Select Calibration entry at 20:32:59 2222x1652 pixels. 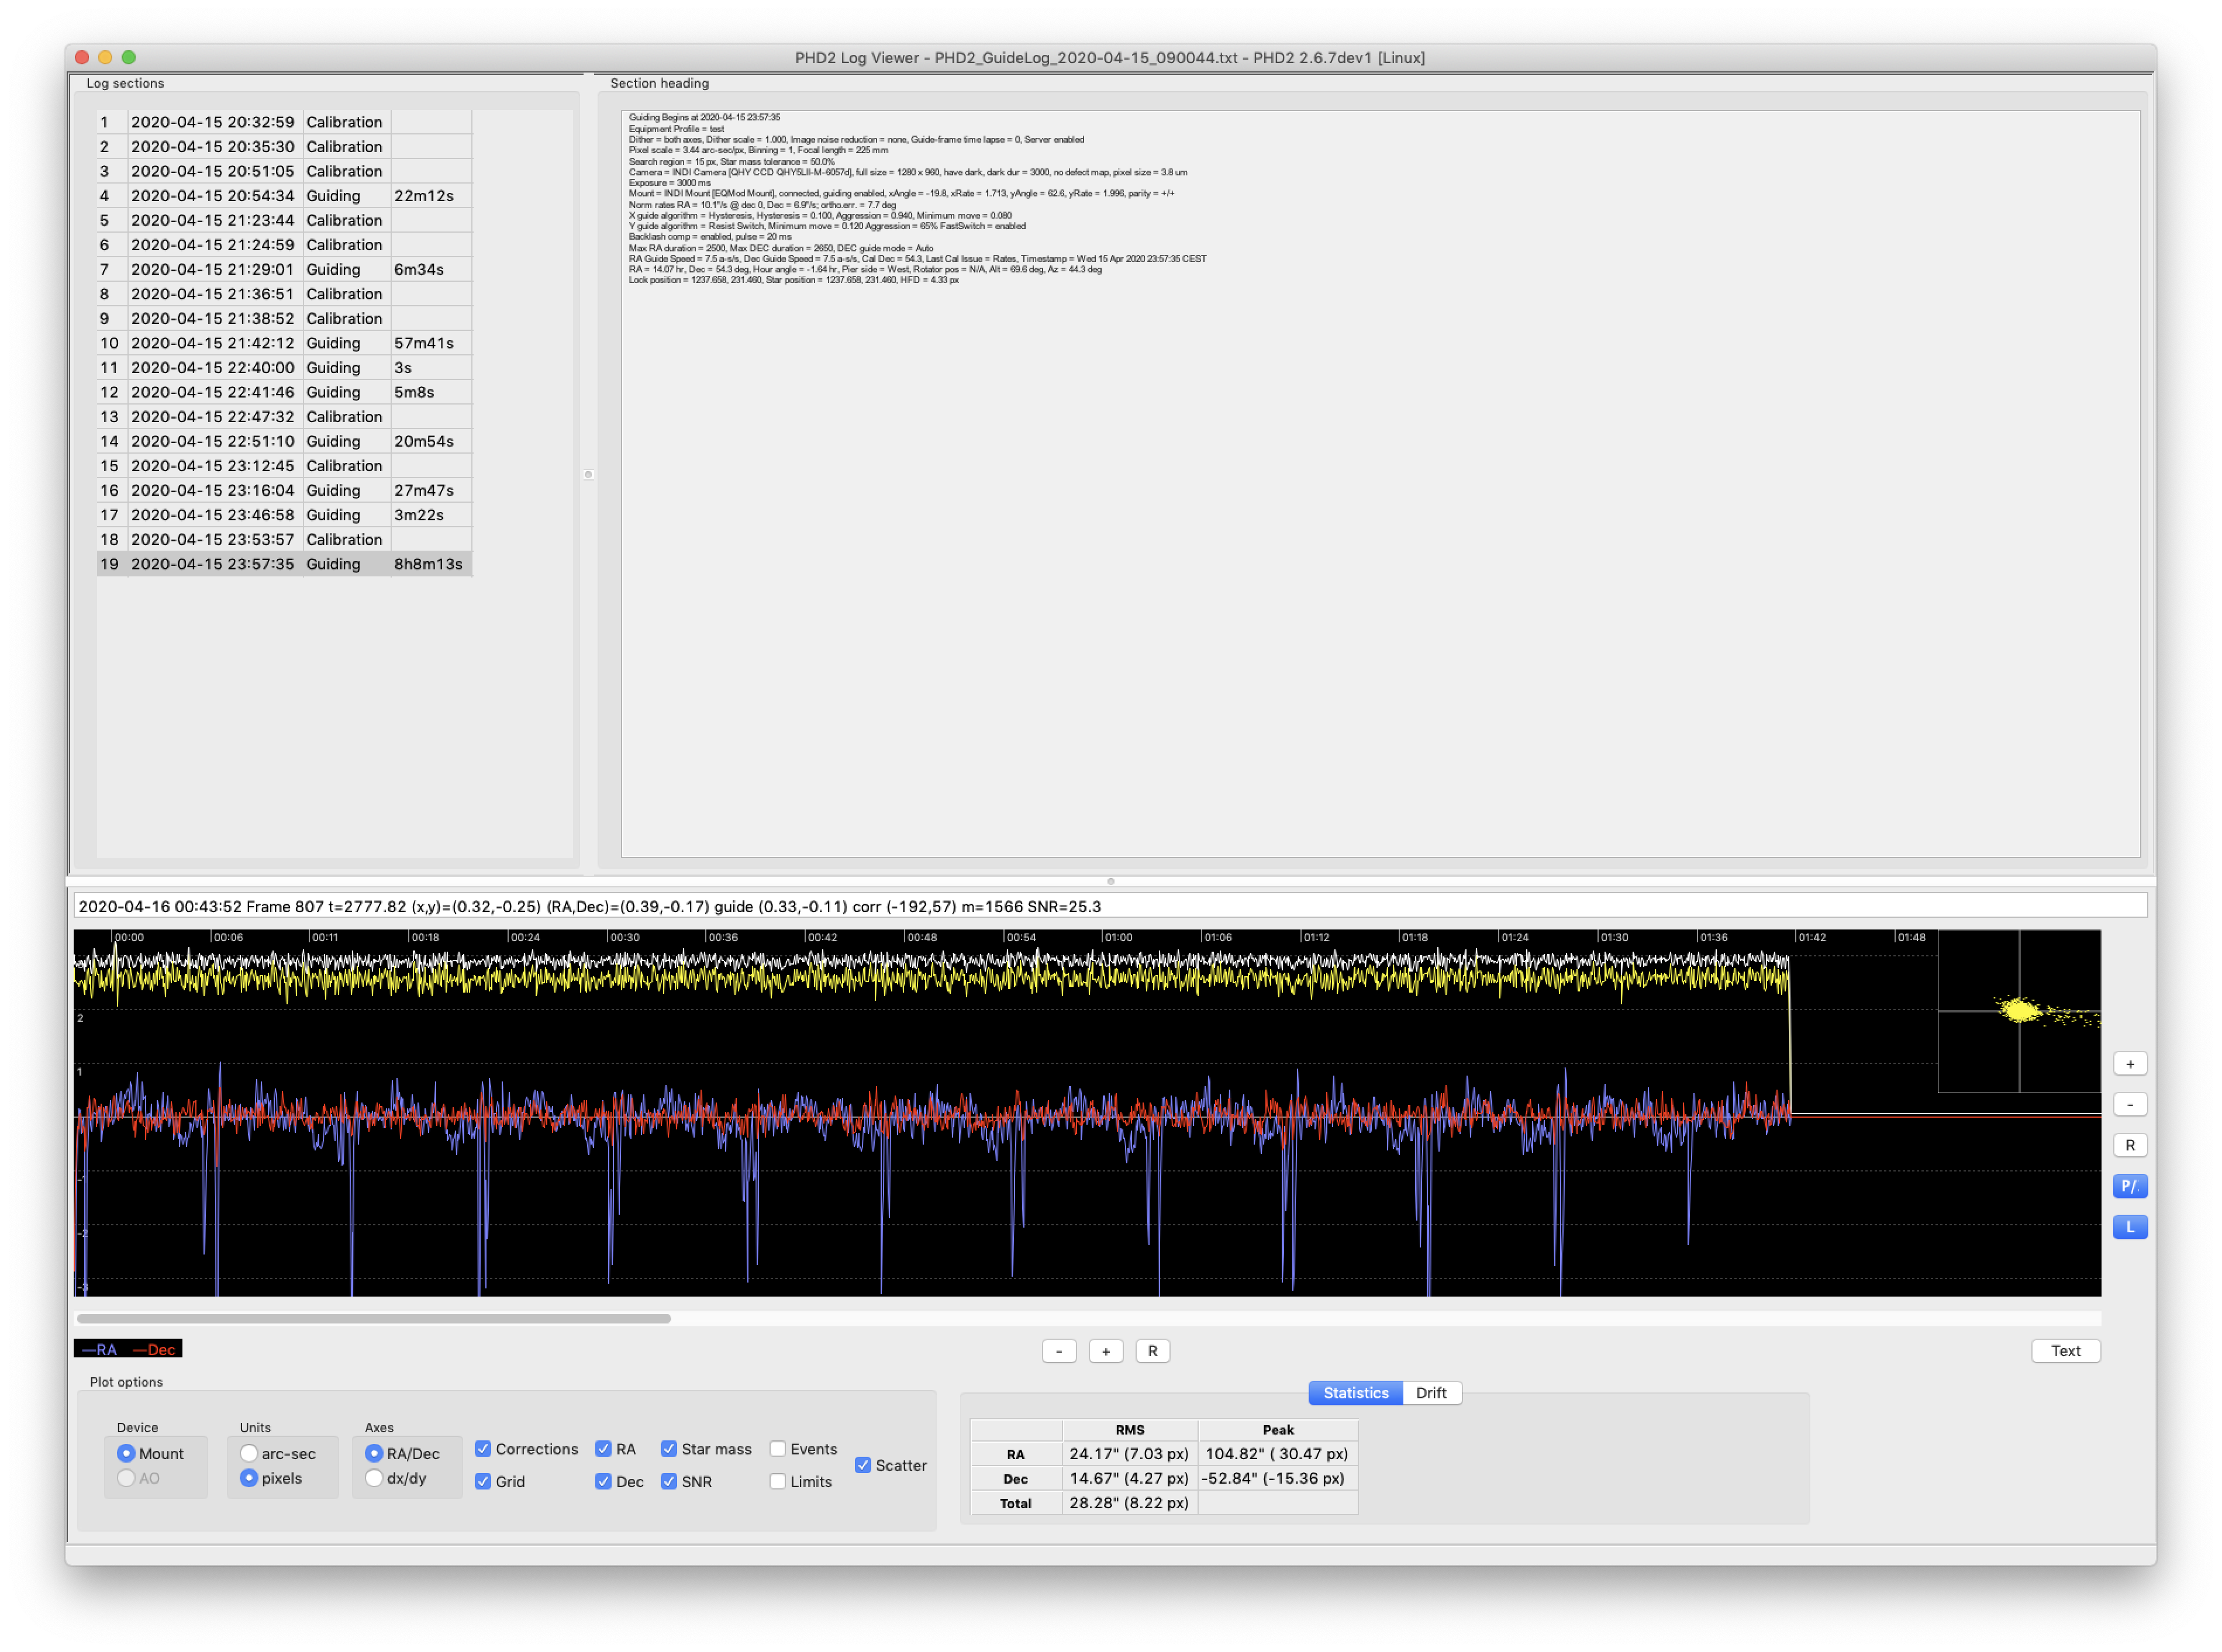(x=284, y=122)
